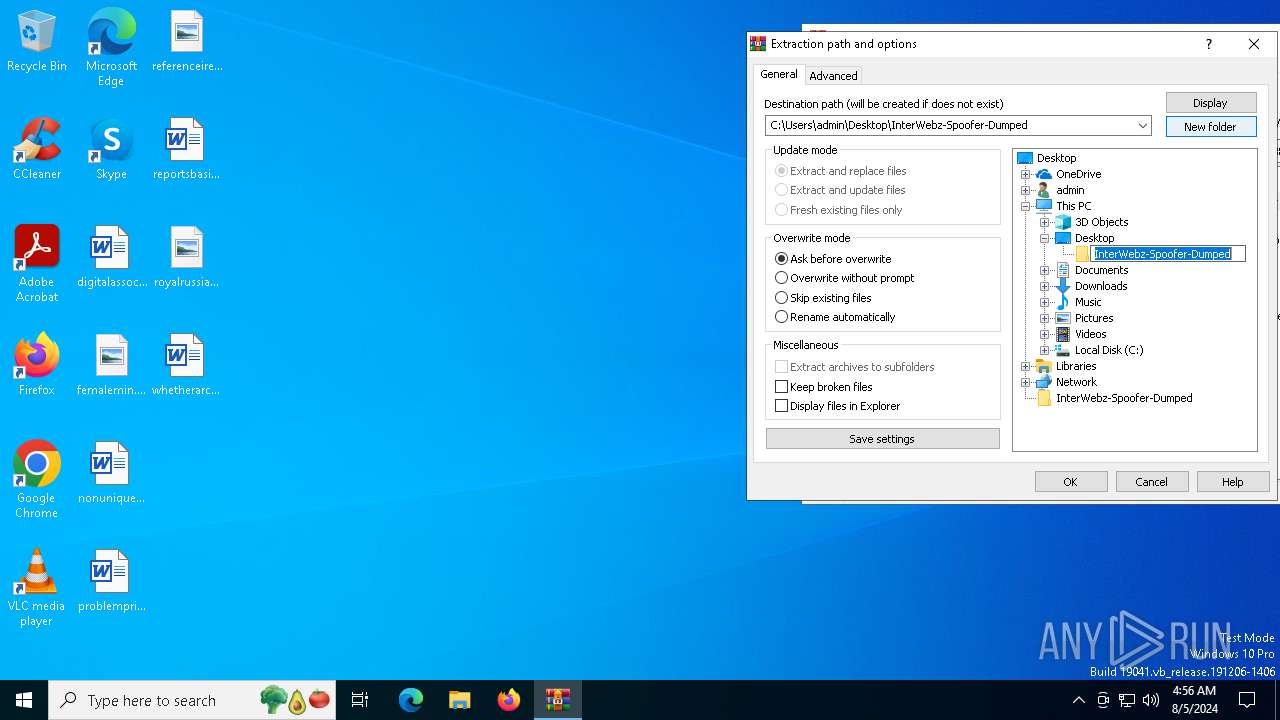The image size is (1280, 720).
Task: Click the New folder button
Action: [x=1210, y=127]
